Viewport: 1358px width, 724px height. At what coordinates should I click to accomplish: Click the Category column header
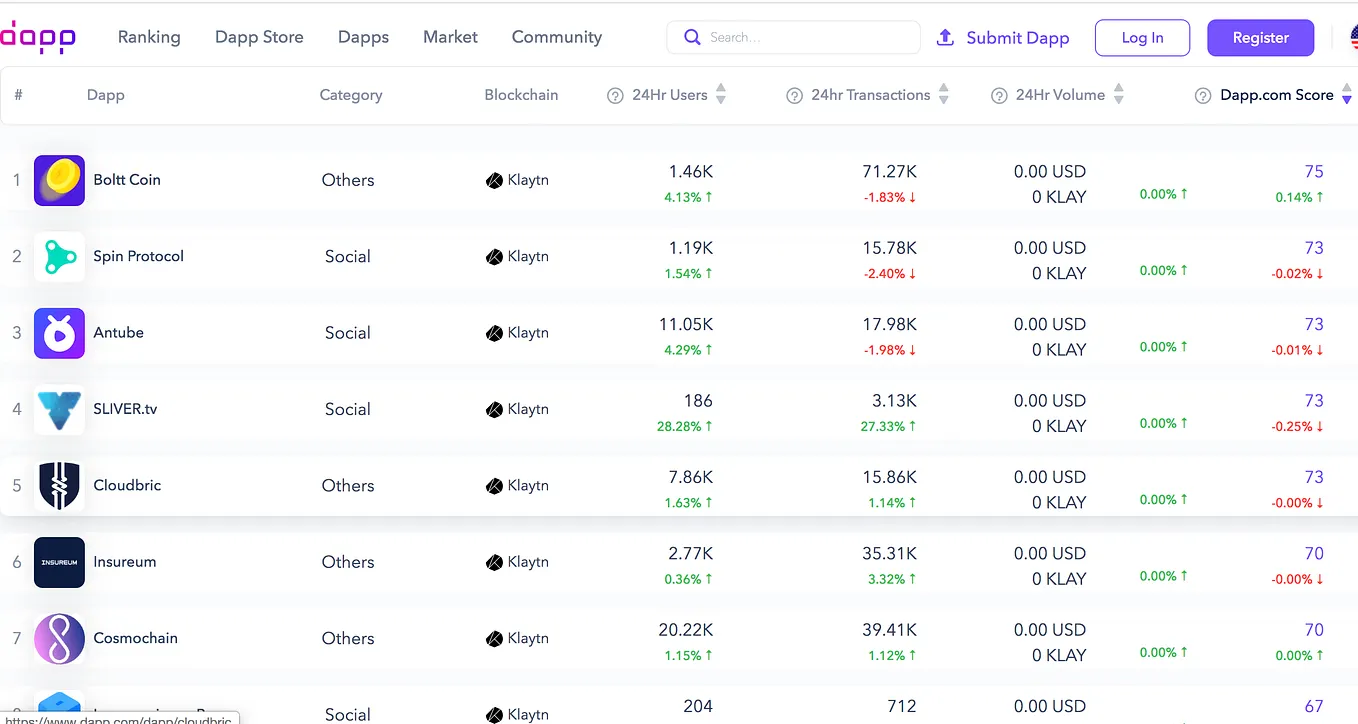pyautogui.click(x=351, y=95)
